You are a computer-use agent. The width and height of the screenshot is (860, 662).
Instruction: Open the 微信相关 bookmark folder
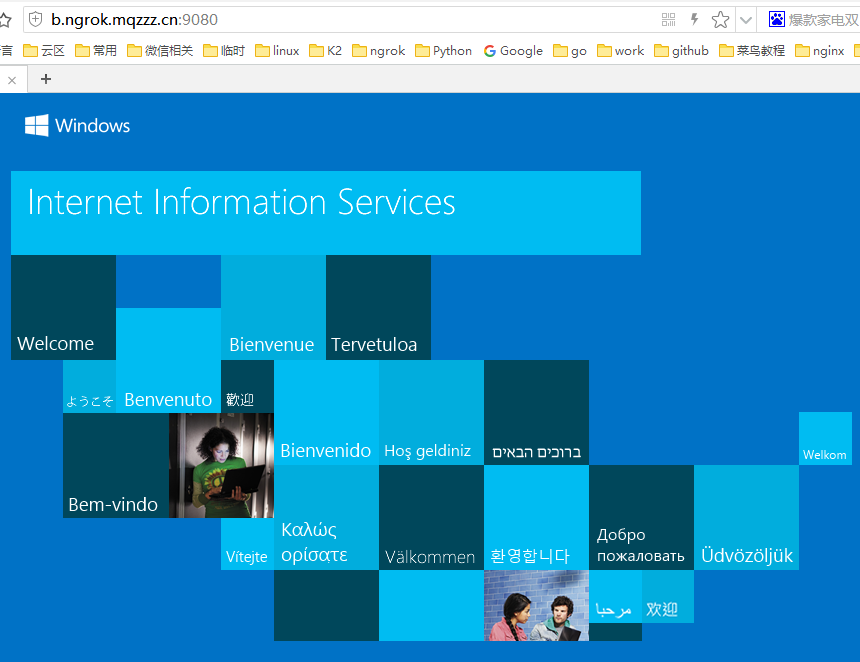pos(160,51)
